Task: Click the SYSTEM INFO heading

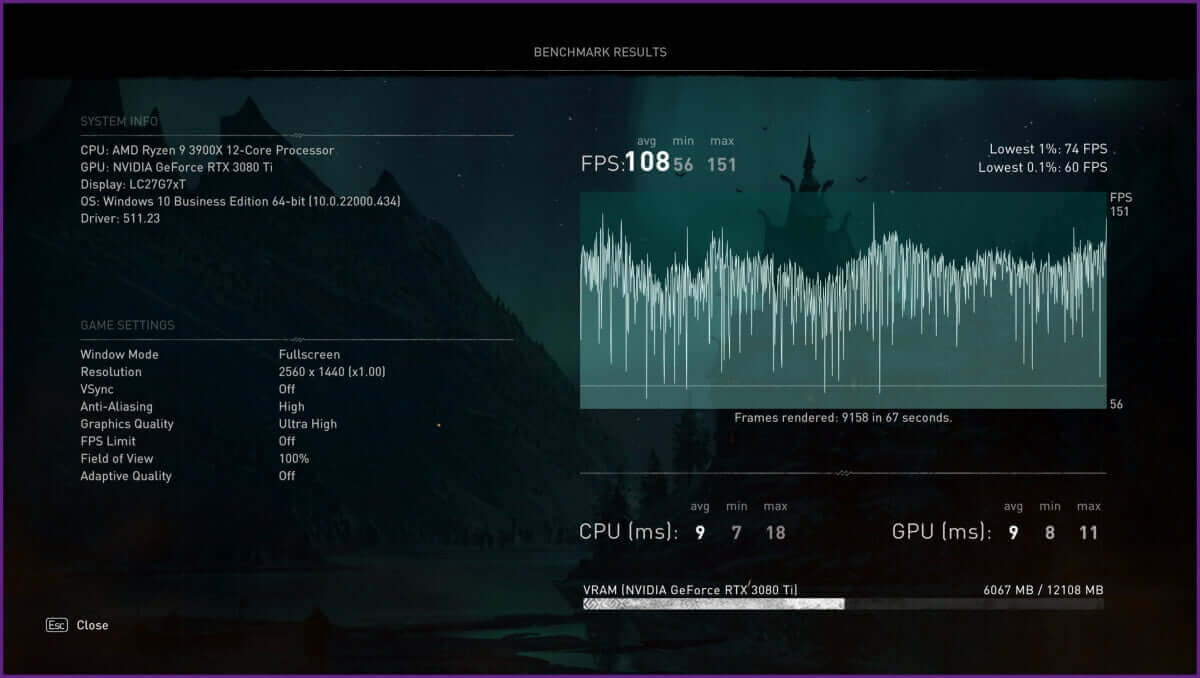Action: click(119, 122)
